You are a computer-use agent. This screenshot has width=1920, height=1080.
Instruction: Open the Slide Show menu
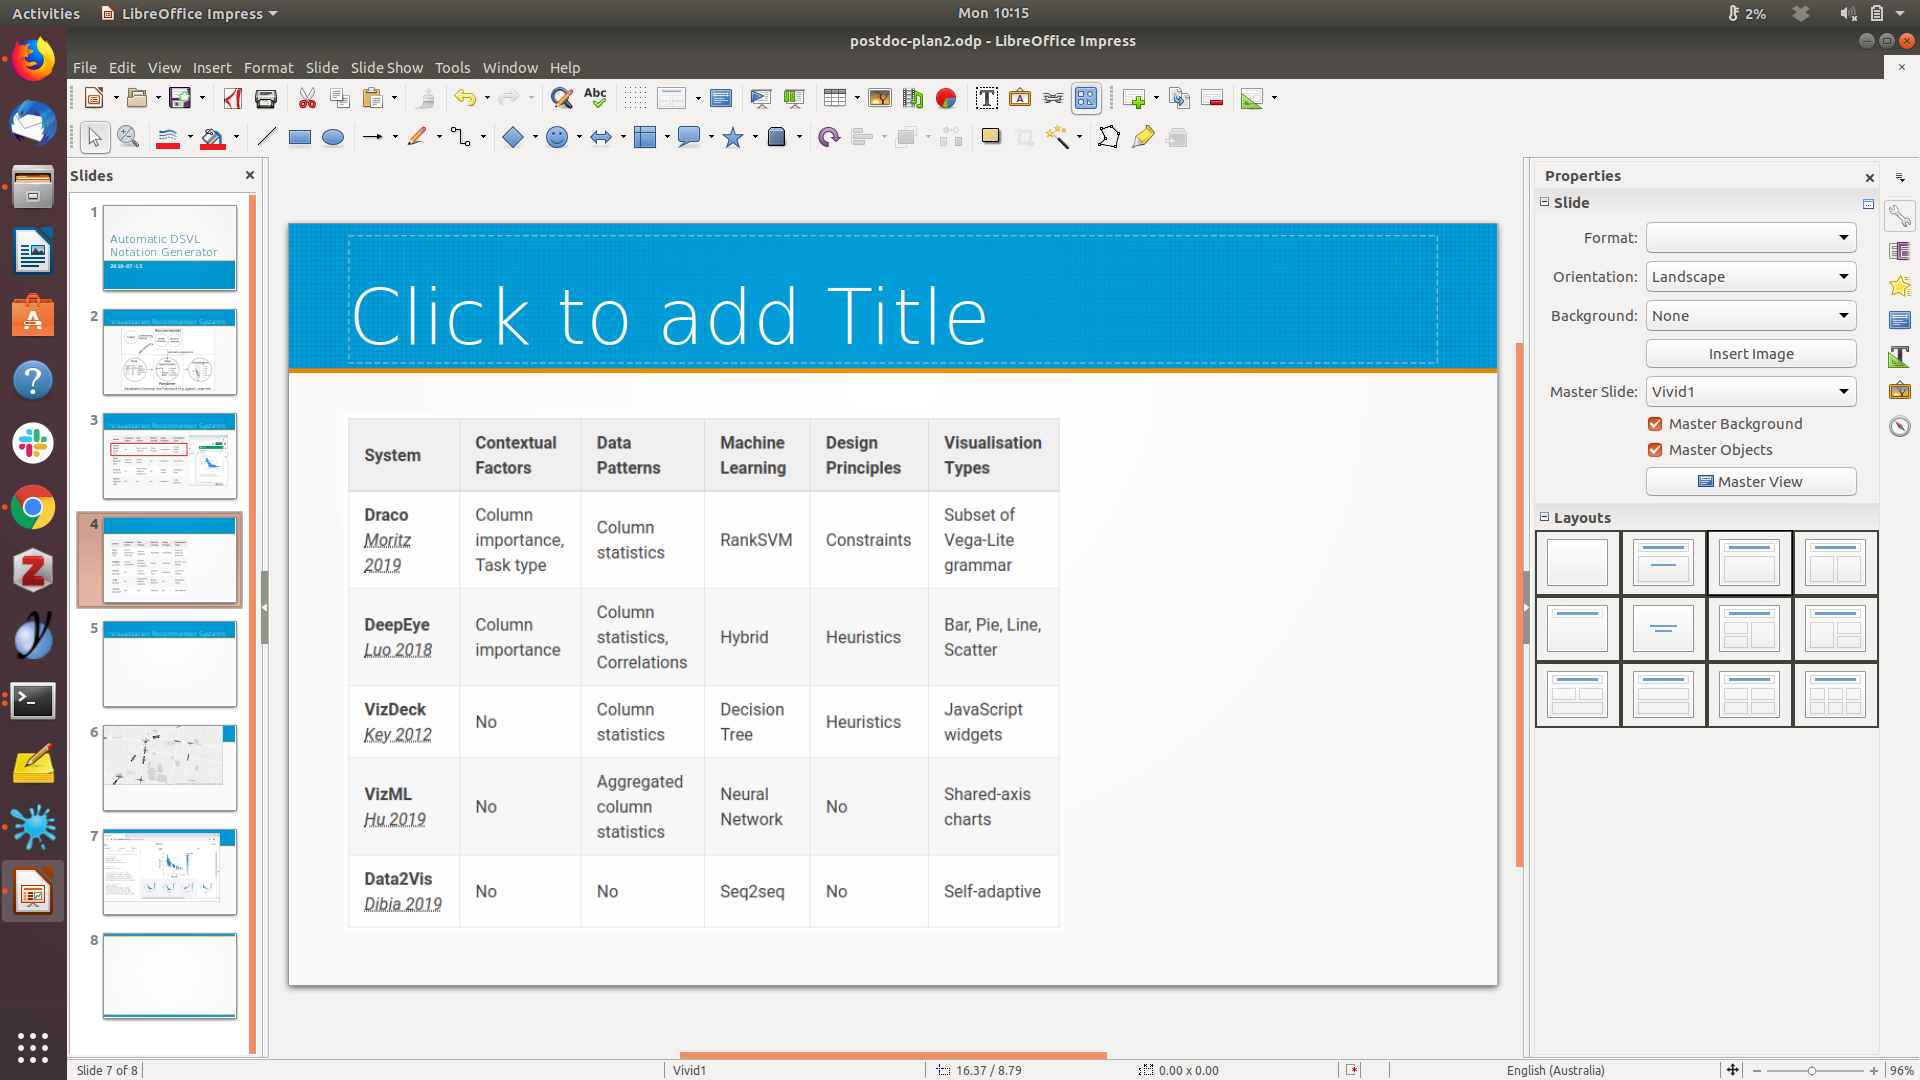[x=386, y=68]
